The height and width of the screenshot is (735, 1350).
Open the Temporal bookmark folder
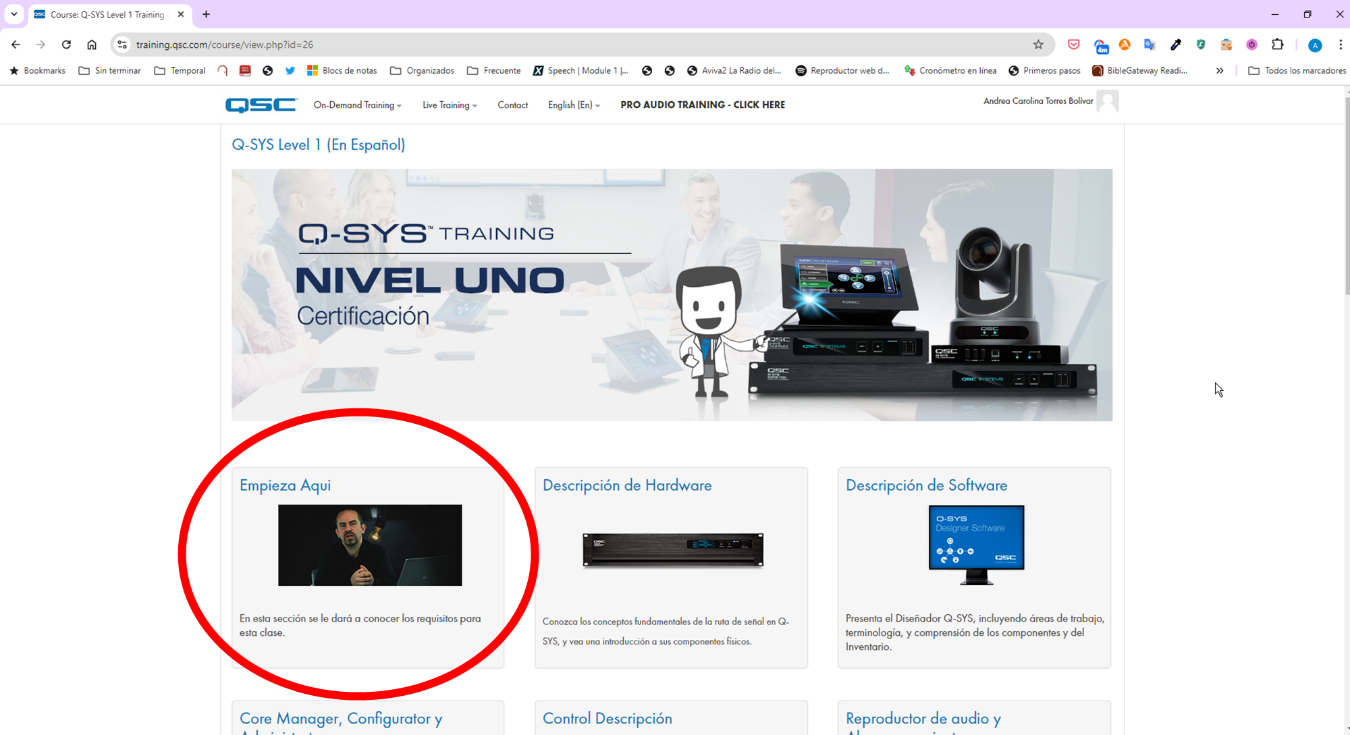[x=180, y=71]
